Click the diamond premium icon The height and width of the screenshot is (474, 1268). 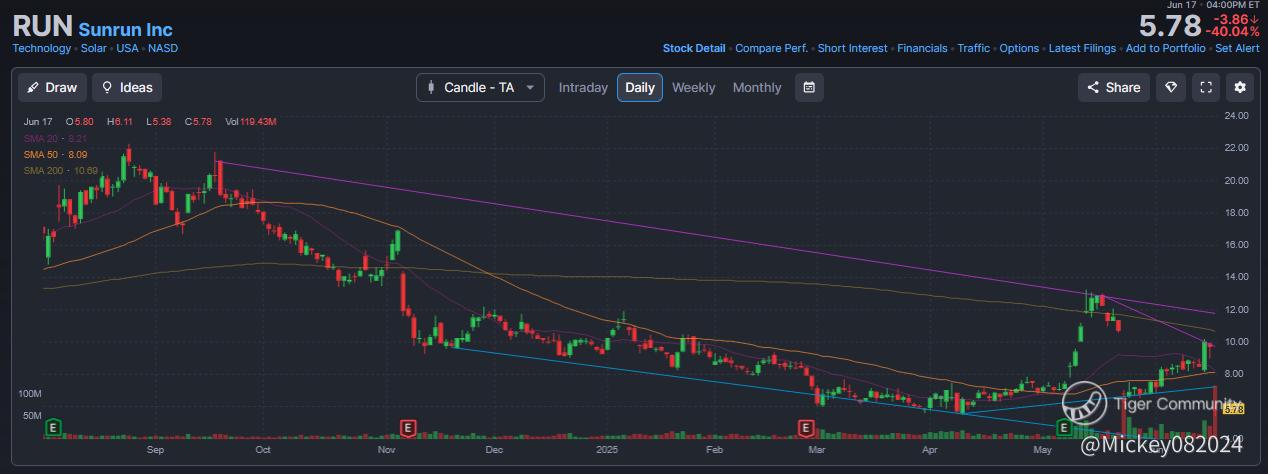coord(1171,87)
